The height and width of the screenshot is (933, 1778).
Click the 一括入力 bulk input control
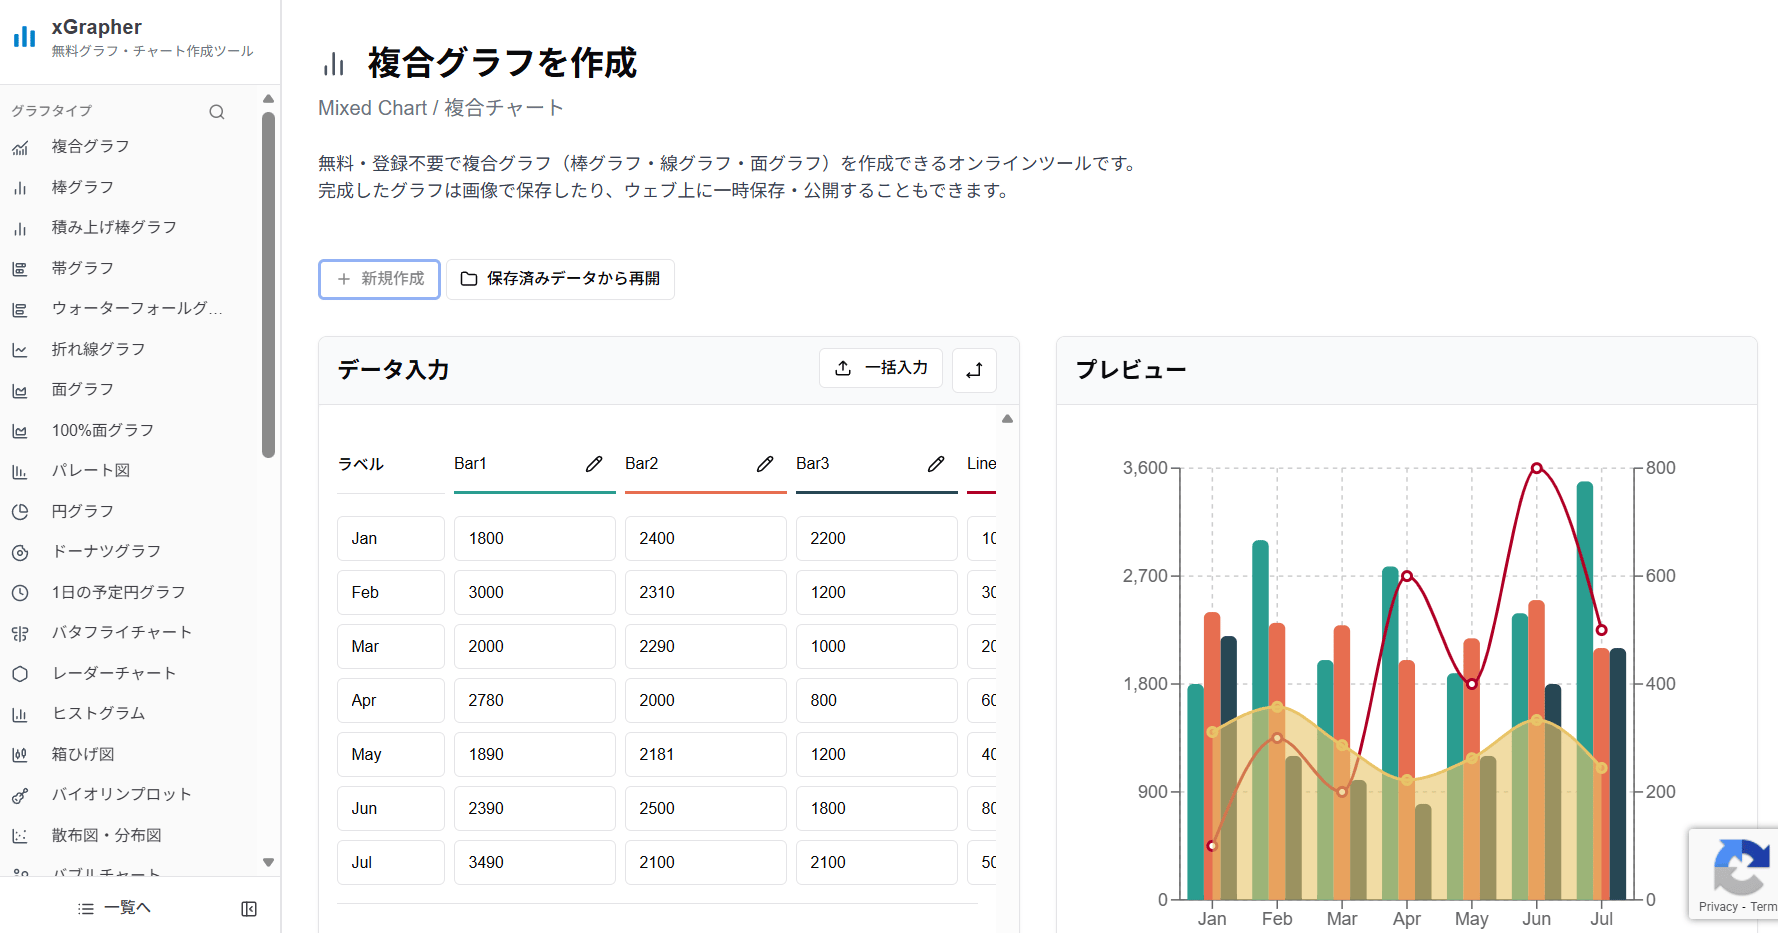click(881, 368)
